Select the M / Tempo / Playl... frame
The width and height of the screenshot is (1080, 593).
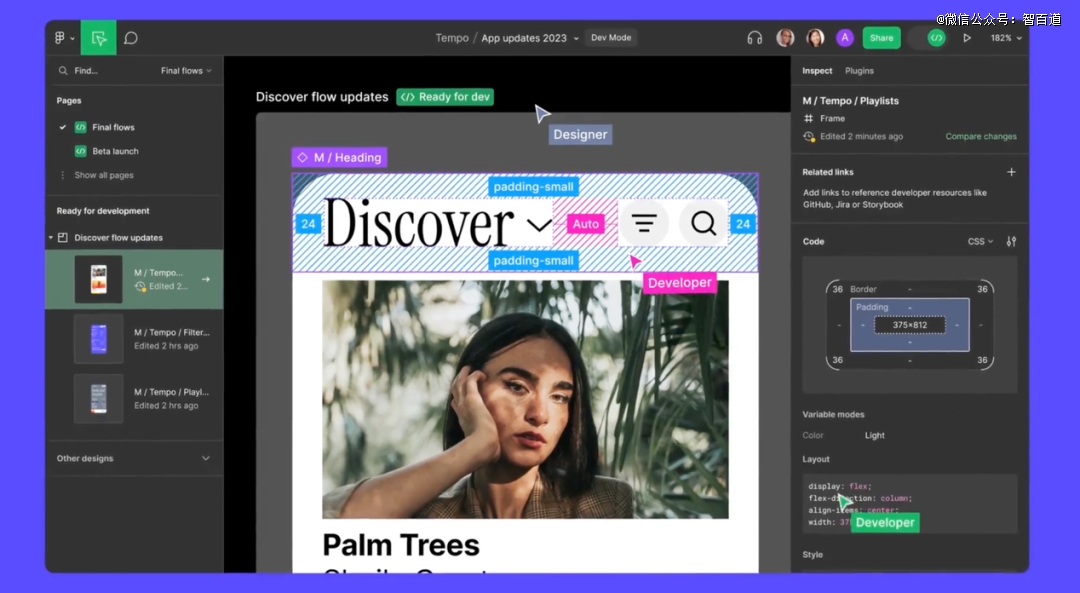coord(134,399)
